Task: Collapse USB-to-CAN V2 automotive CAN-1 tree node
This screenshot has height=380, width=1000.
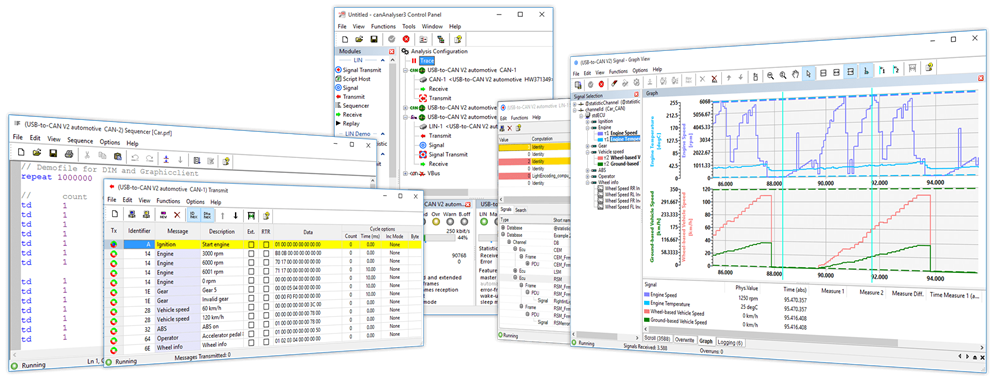Action: point(405,70)
